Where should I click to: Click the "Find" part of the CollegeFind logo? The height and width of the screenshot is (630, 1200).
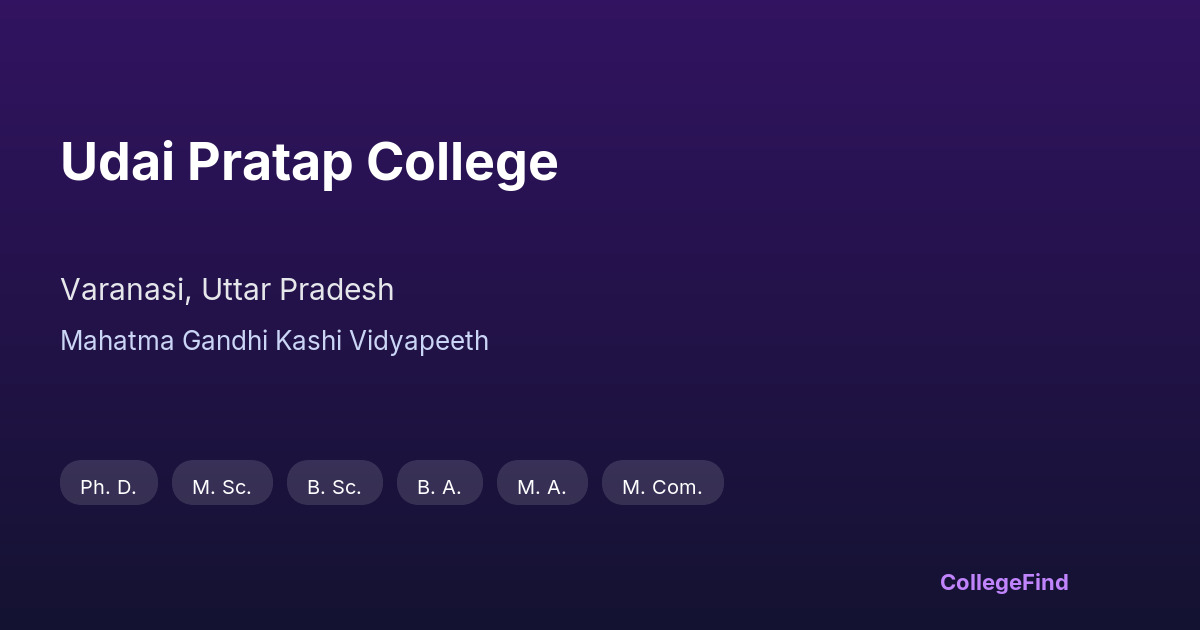click(1045, 583)
